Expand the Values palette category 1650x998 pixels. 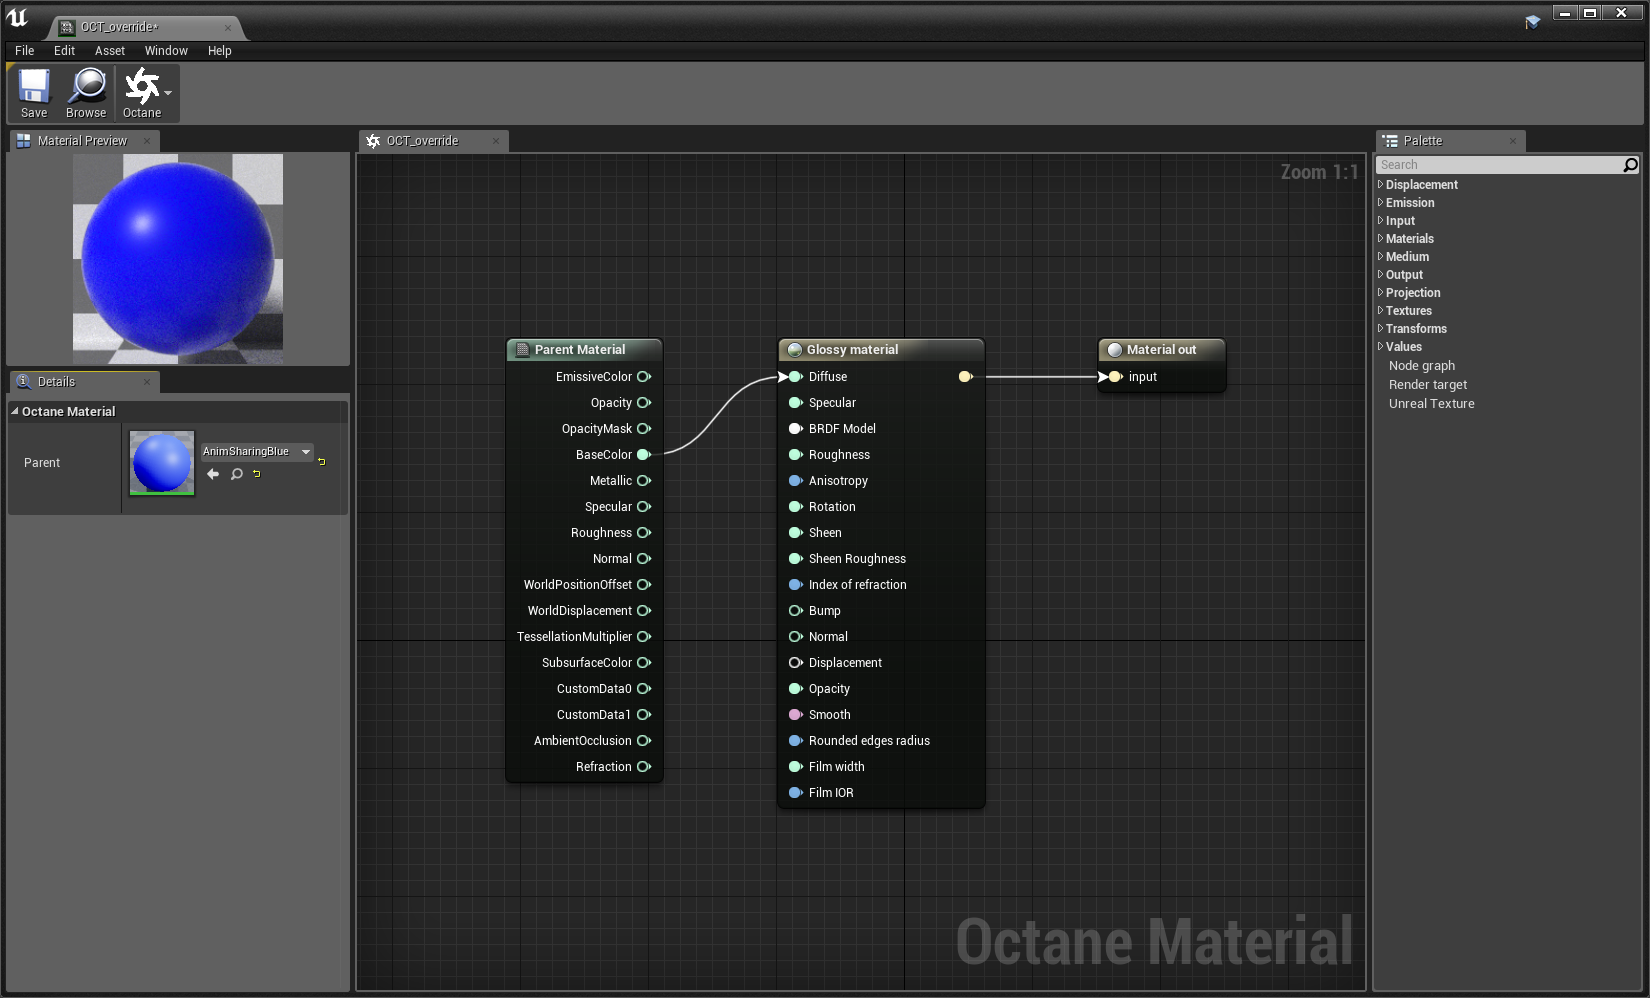tap(1381, 347)
